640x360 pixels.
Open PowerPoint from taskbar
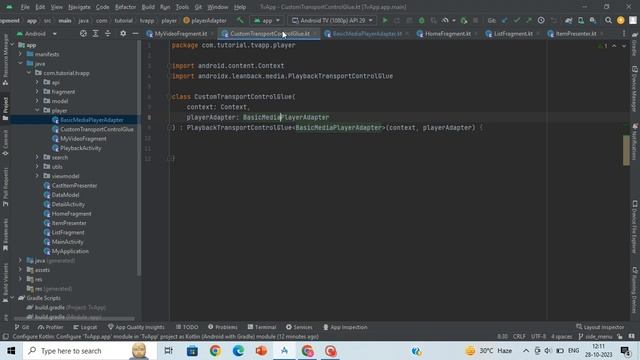261,351
